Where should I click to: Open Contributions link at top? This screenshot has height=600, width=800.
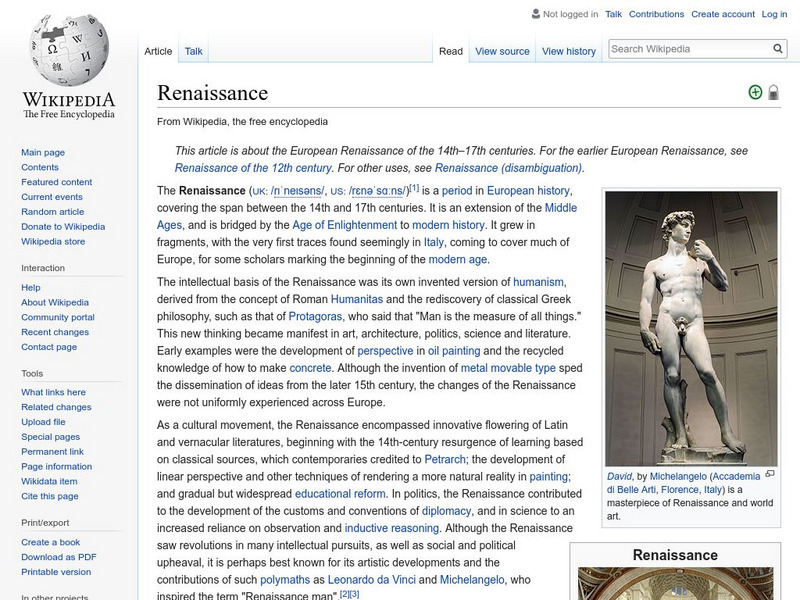pos(656,14)
